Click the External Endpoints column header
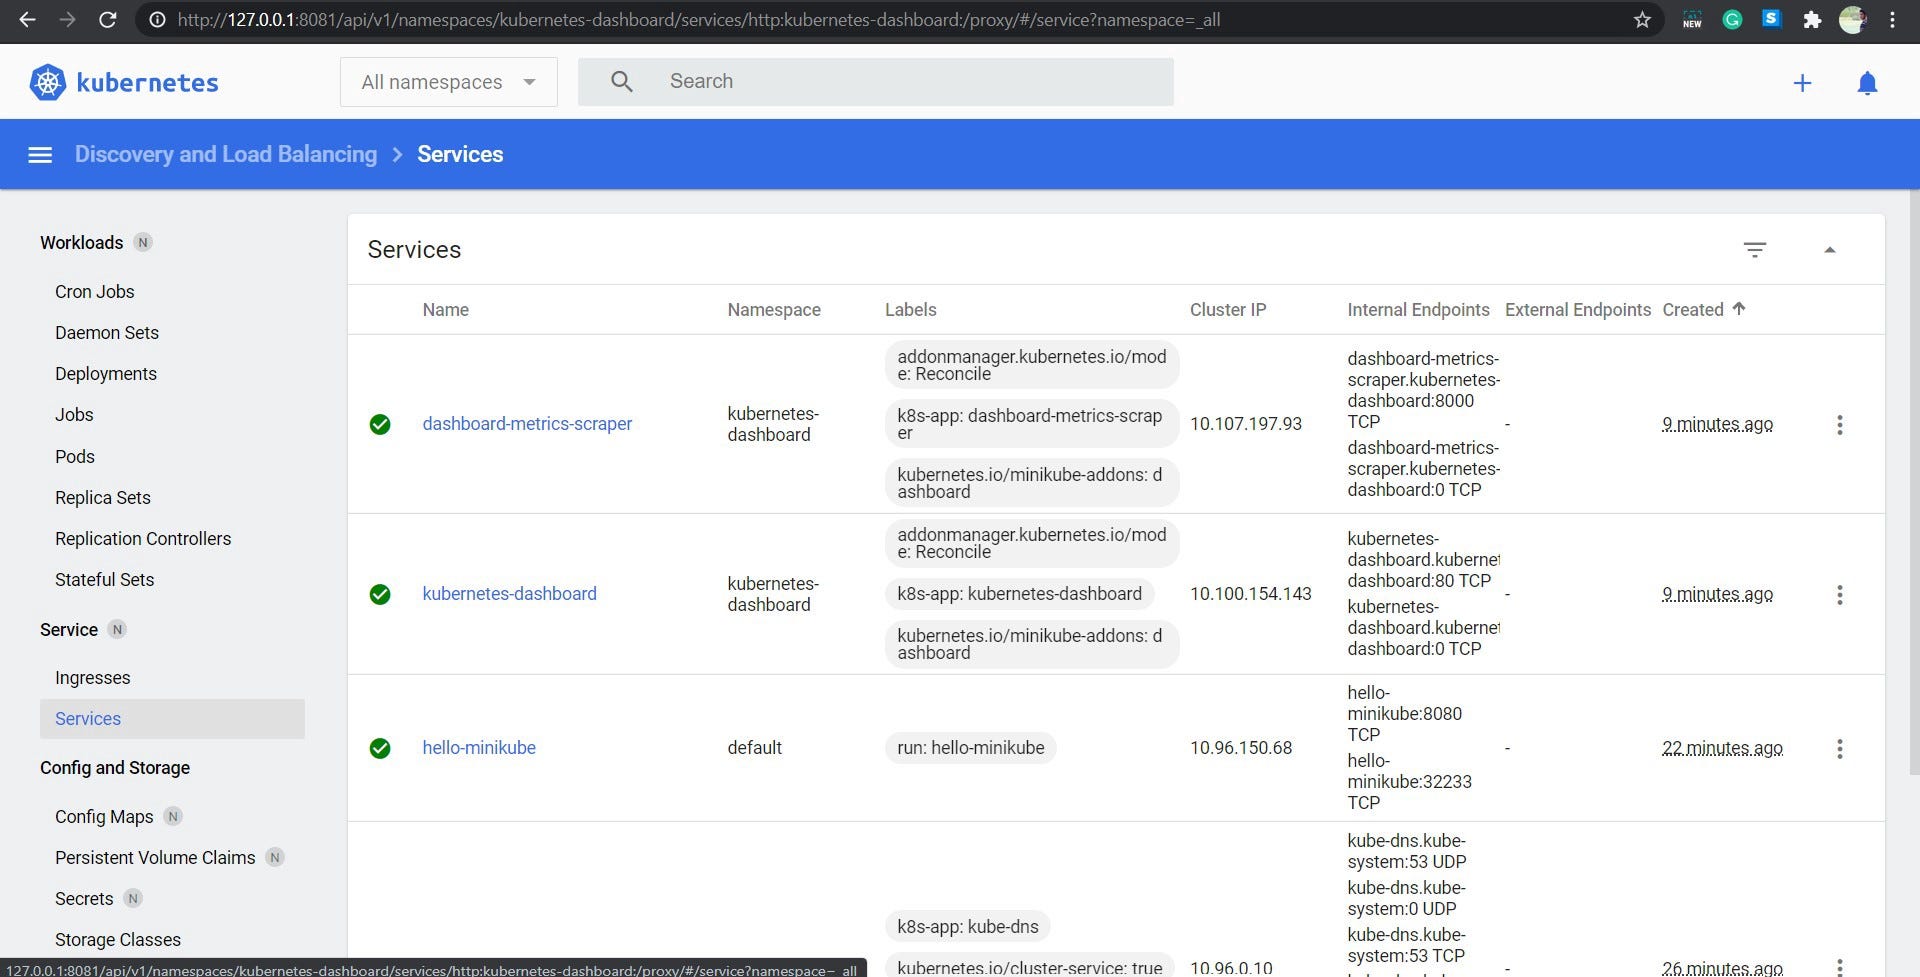Image resolution: width=1920 pixels, height=977 pixels. (1578, 310)
